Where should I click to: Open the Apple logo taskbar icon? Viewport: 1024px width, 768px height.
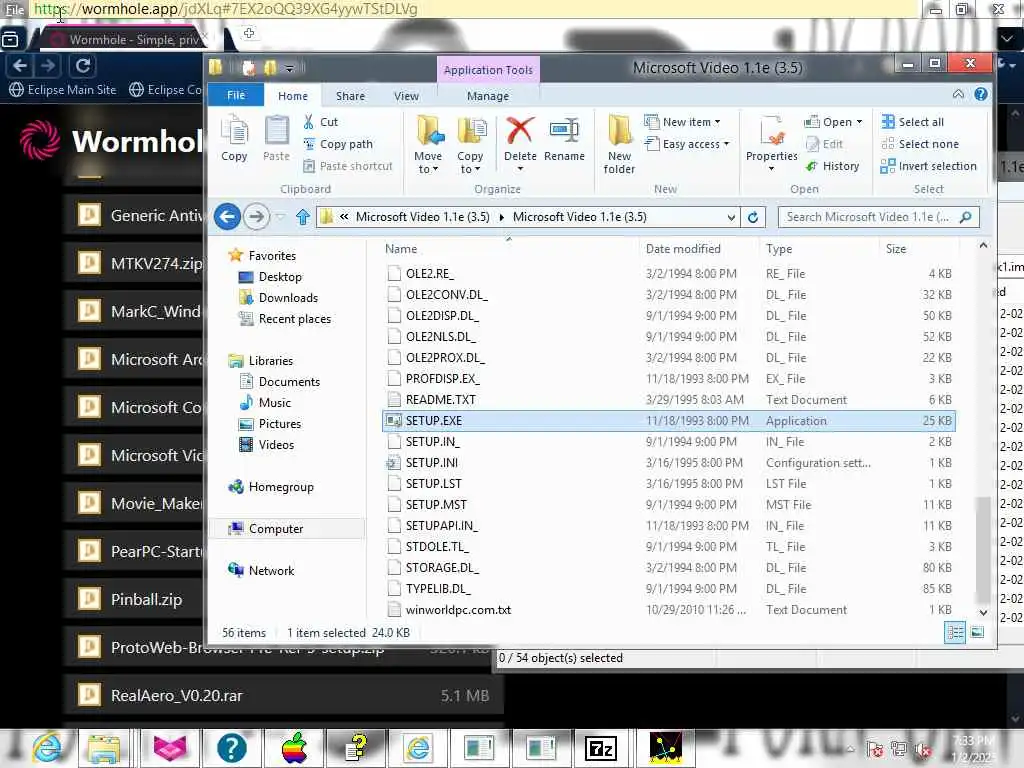pos(295,748)
